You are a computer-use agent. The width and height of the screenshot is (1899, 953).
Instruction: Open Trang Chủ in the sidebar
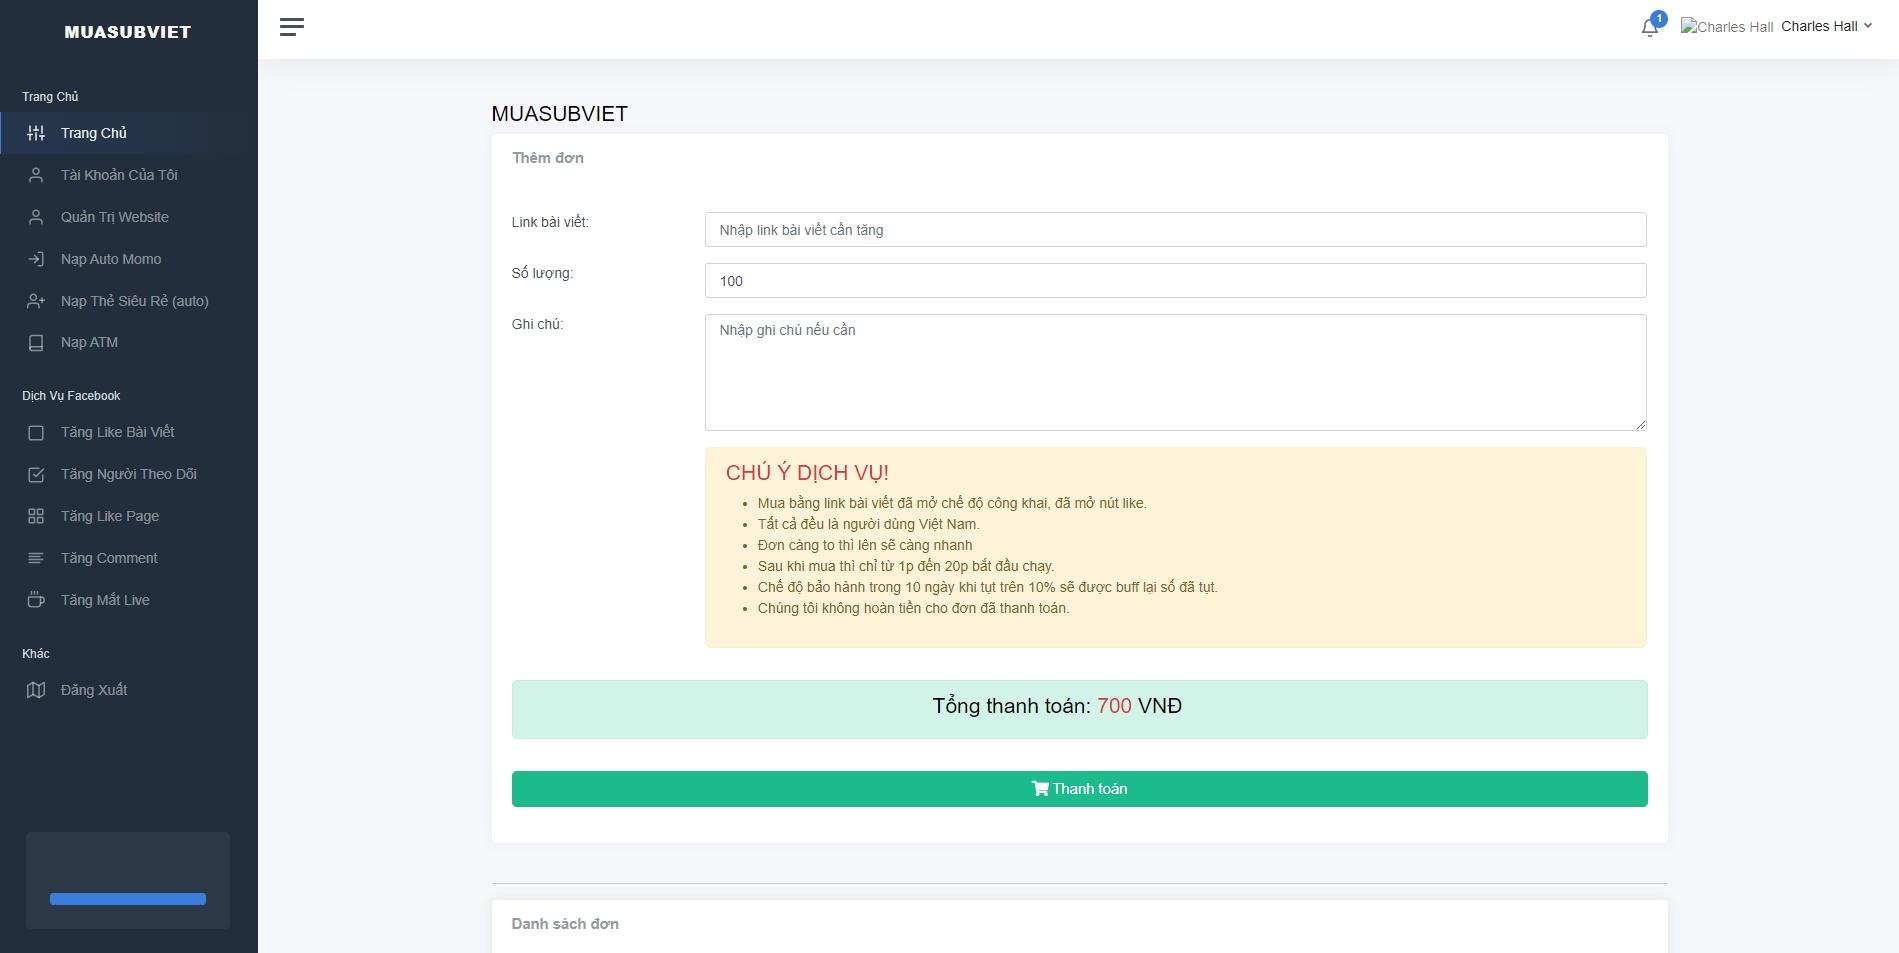pyautogui.click(x=128, y=133)
